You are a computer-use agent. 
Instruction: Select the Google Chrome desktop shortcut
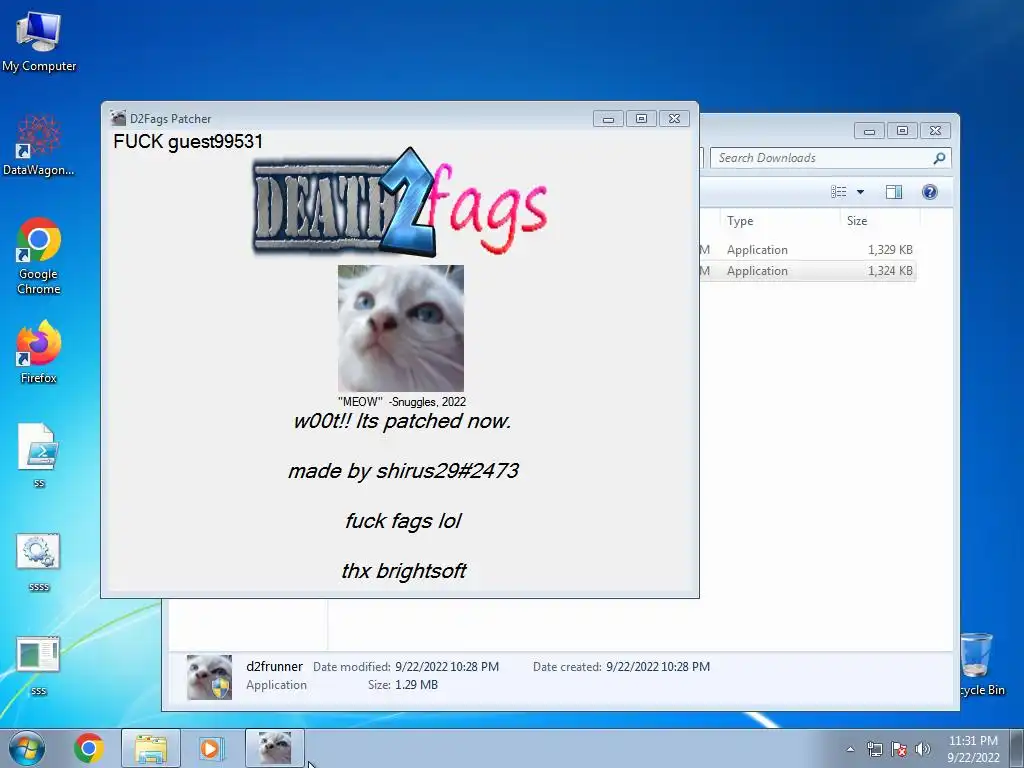click(39, 255)
